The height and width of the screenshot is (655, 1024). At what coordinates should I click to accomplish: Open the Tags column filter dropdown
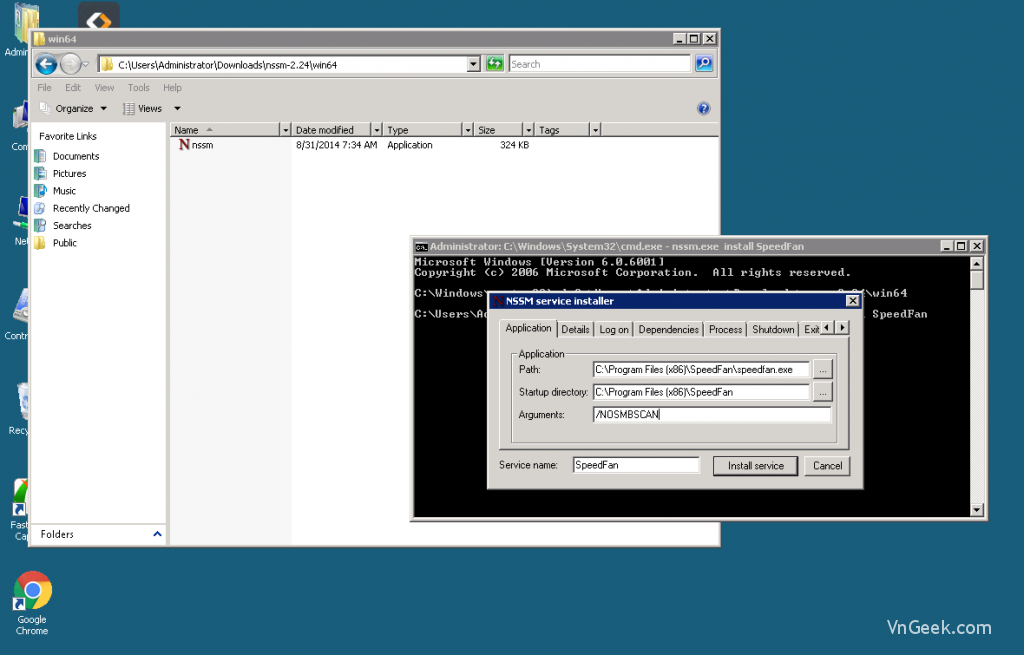[x=595, y=130]
